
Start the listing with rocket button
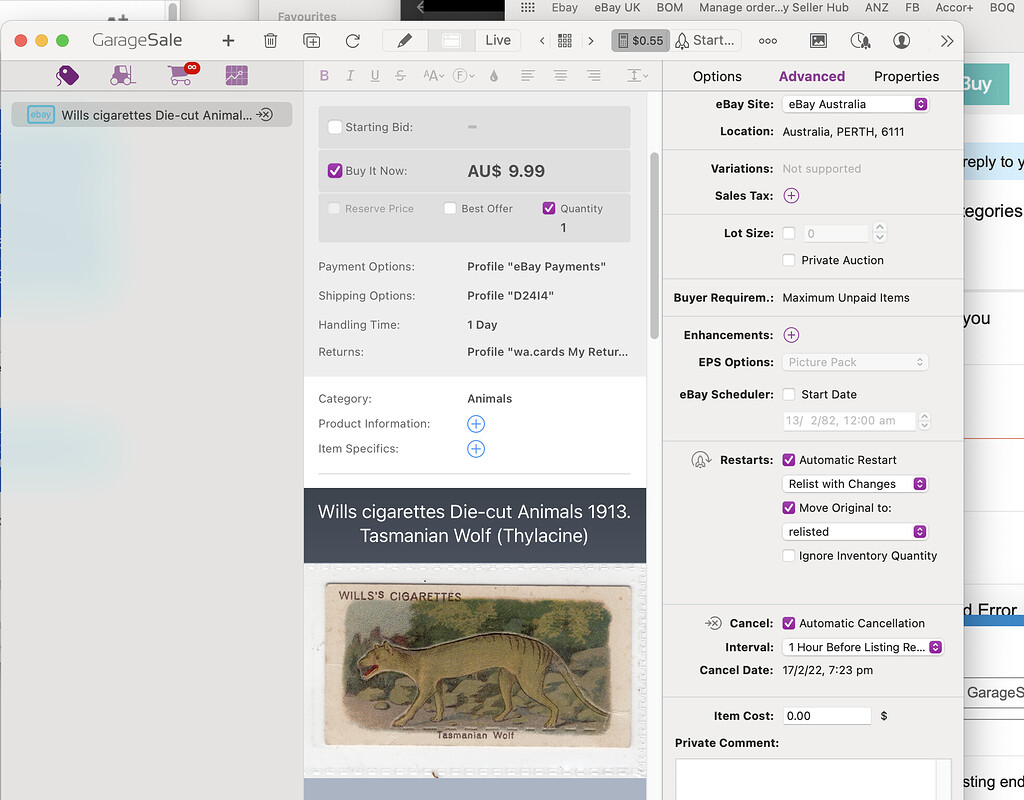click(x=705, y=40)
